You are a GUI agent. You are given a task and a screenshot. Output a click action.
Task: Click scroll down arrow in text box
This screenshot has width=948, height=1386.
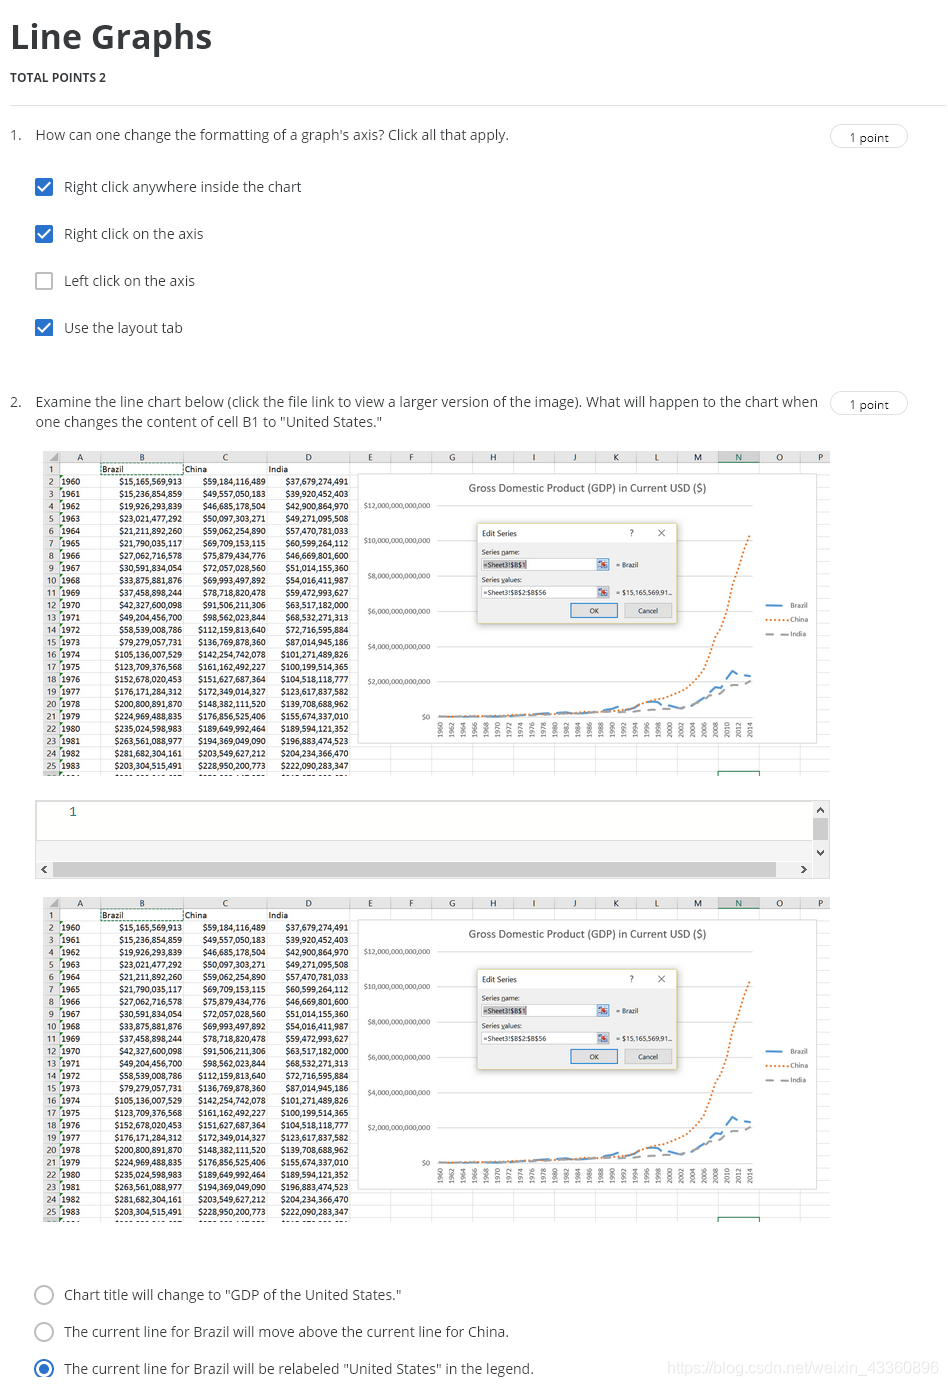820,853
